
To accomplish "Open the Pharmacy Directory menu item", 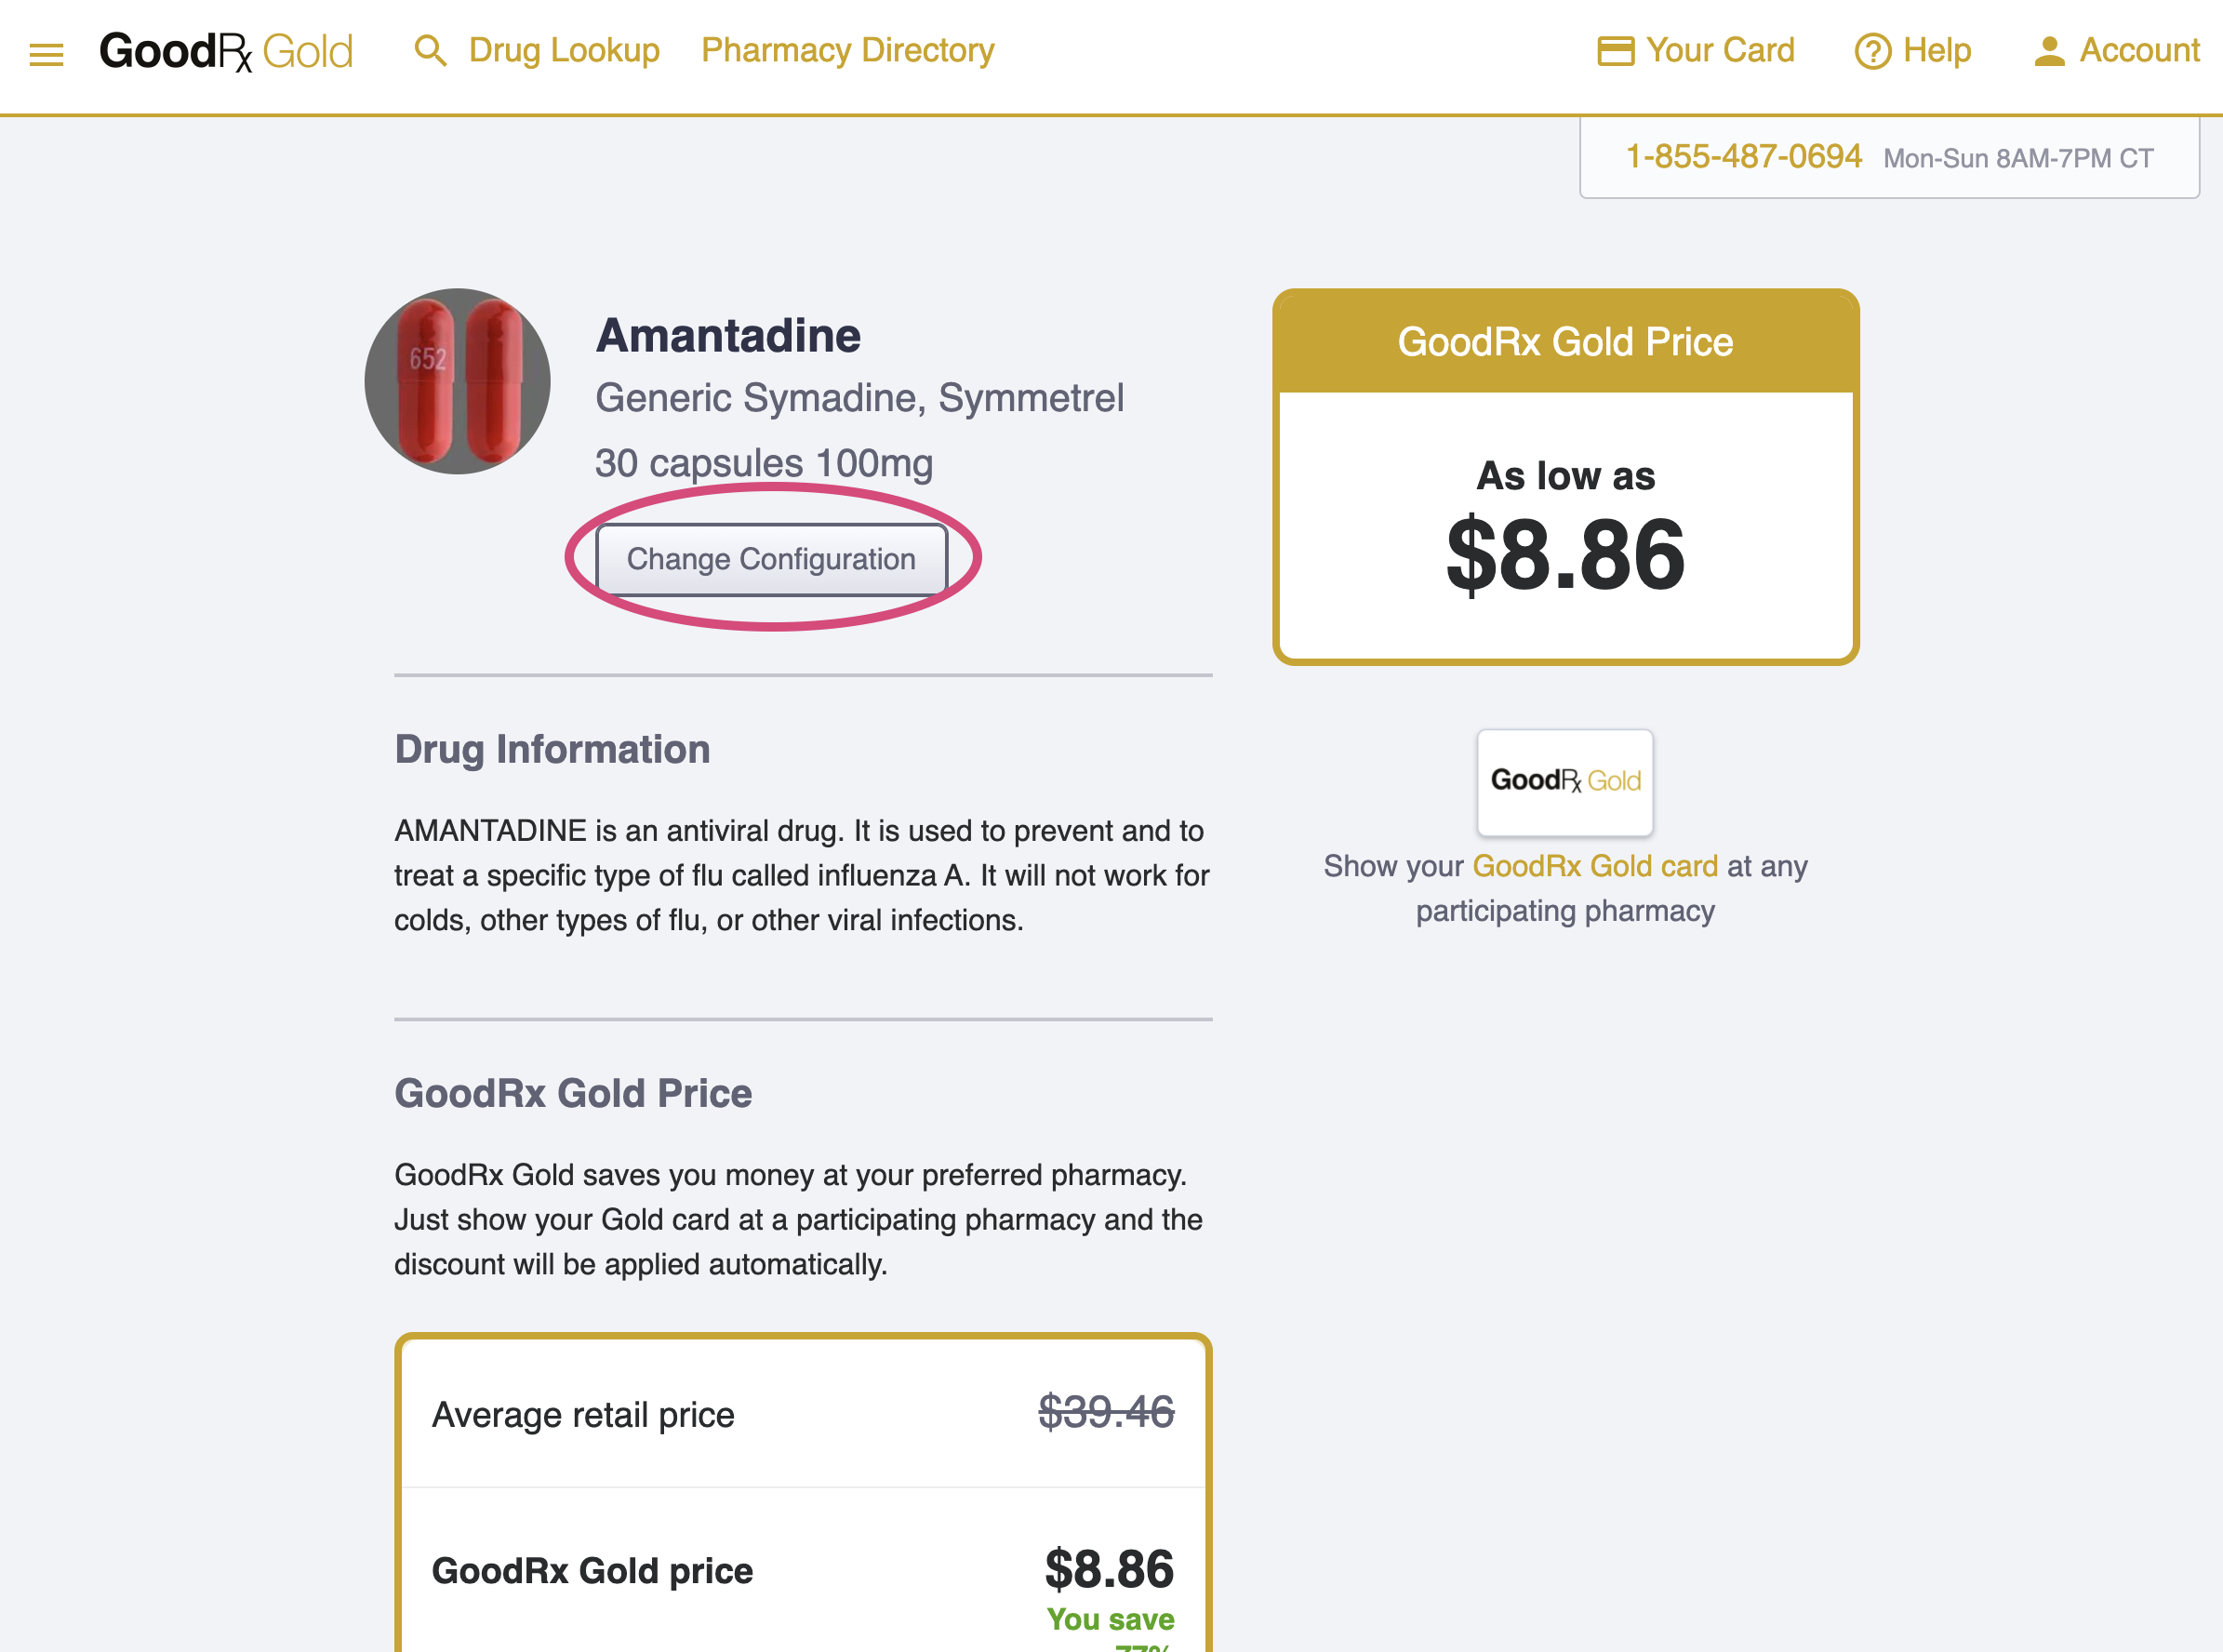I will pos(848,50).
